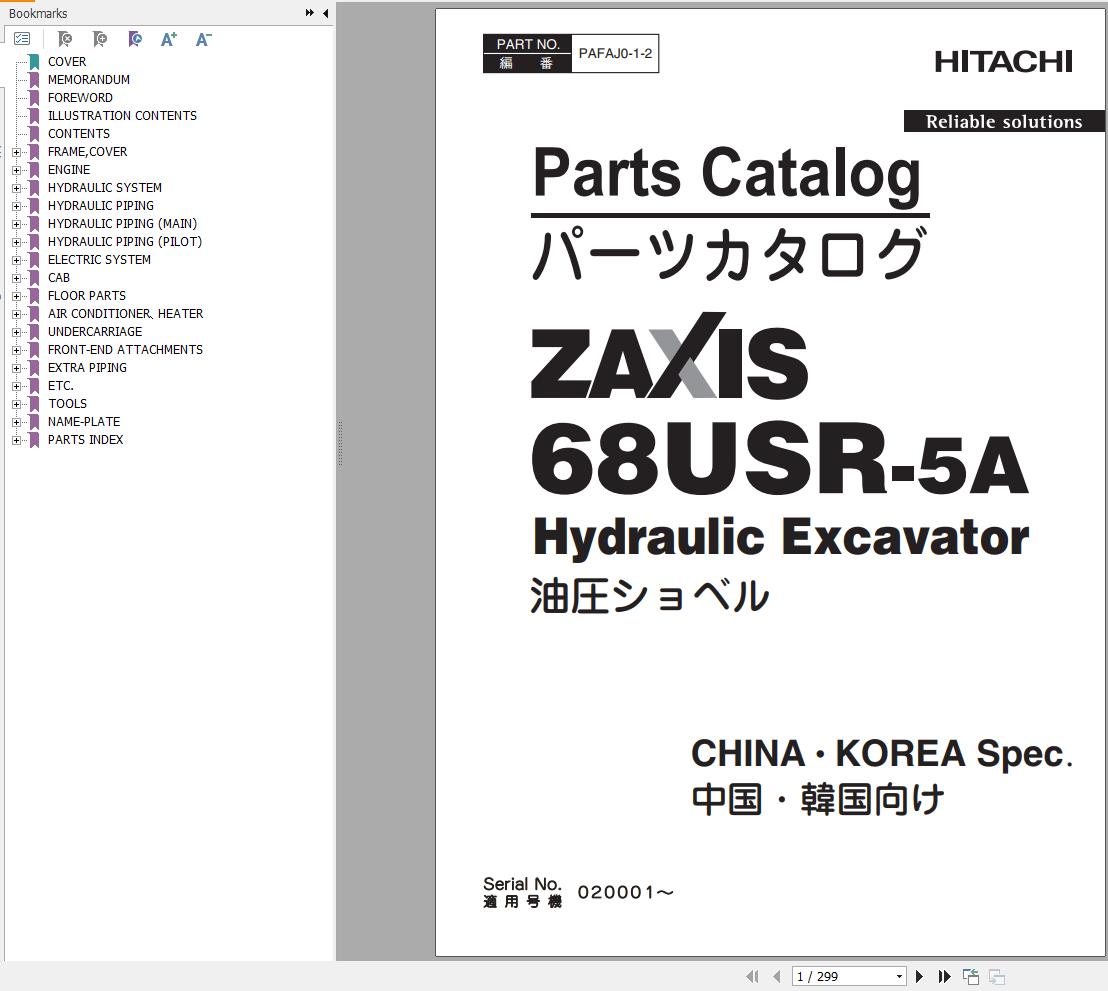Decrease bookmark font size with A-

tap(204, 39)
